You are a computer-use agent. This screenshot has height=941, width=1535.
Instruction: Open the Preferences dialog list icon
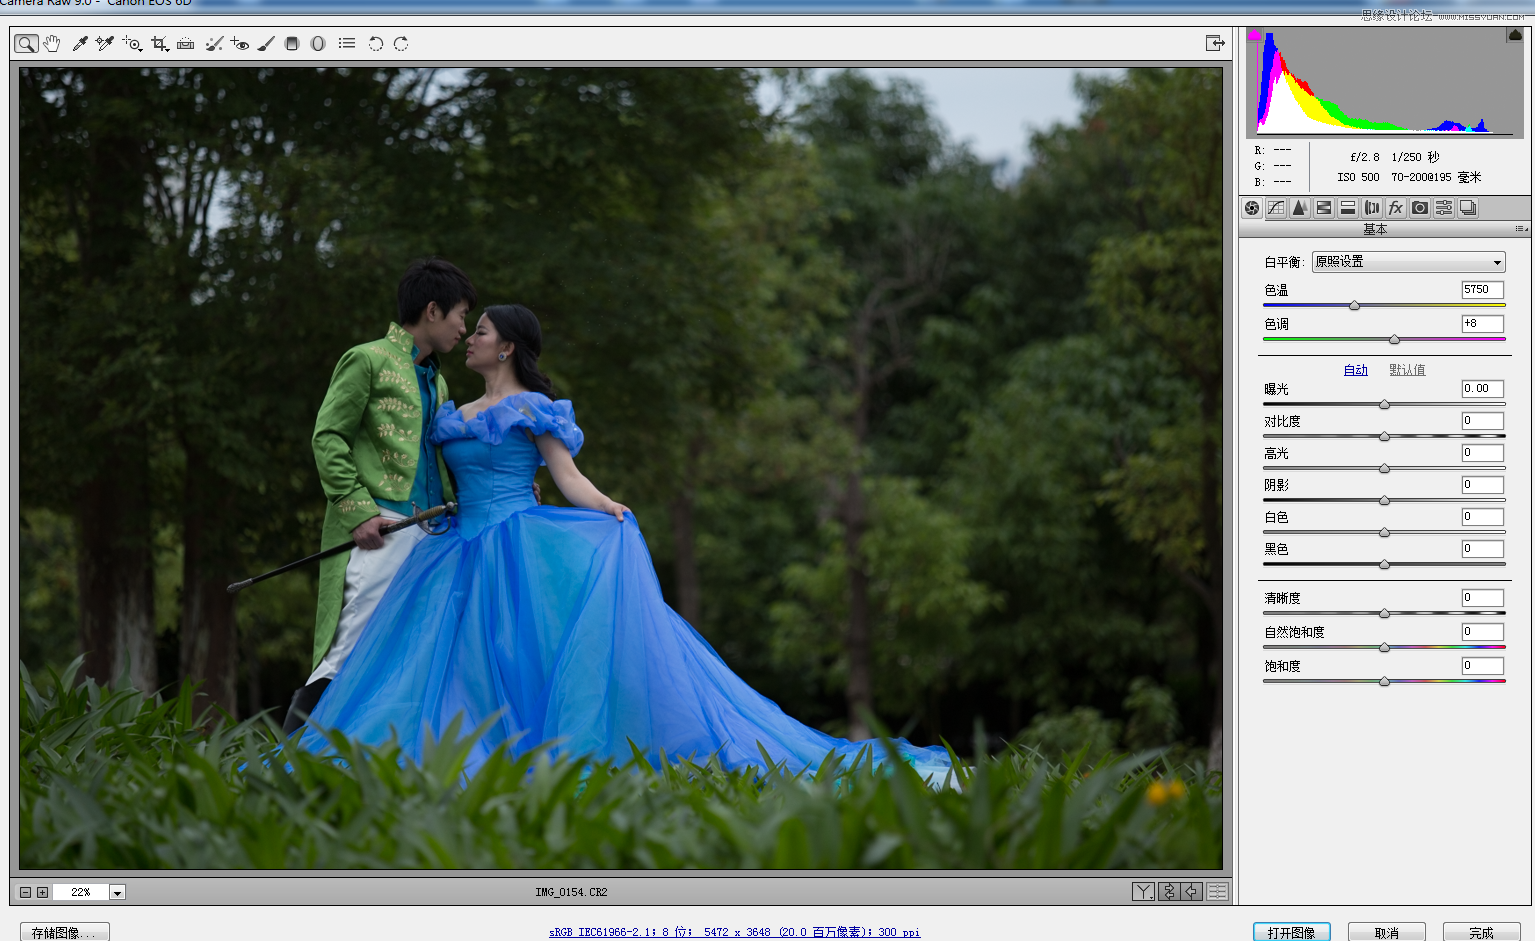347,43
